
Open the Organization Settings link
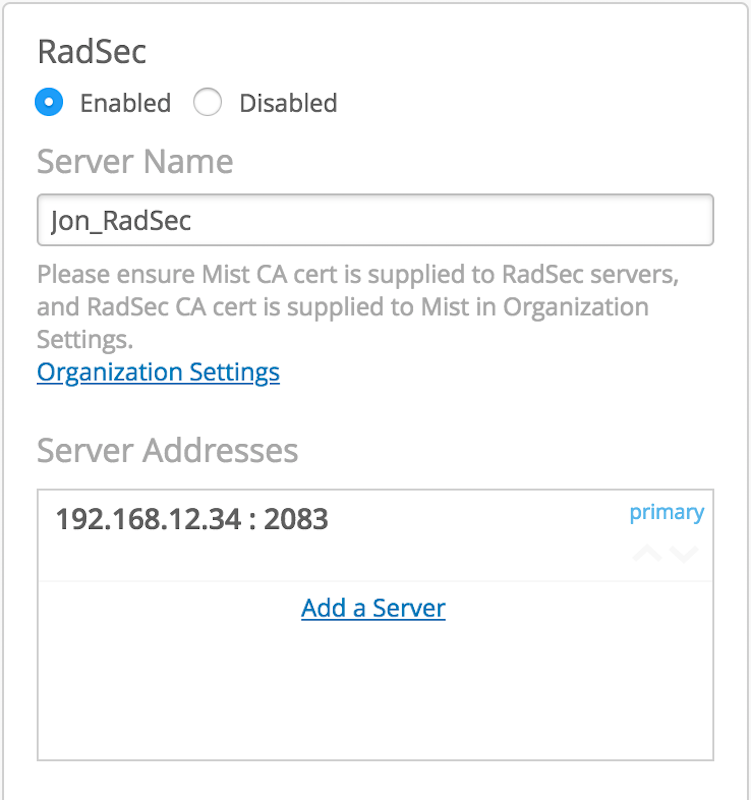click(158, 372)
